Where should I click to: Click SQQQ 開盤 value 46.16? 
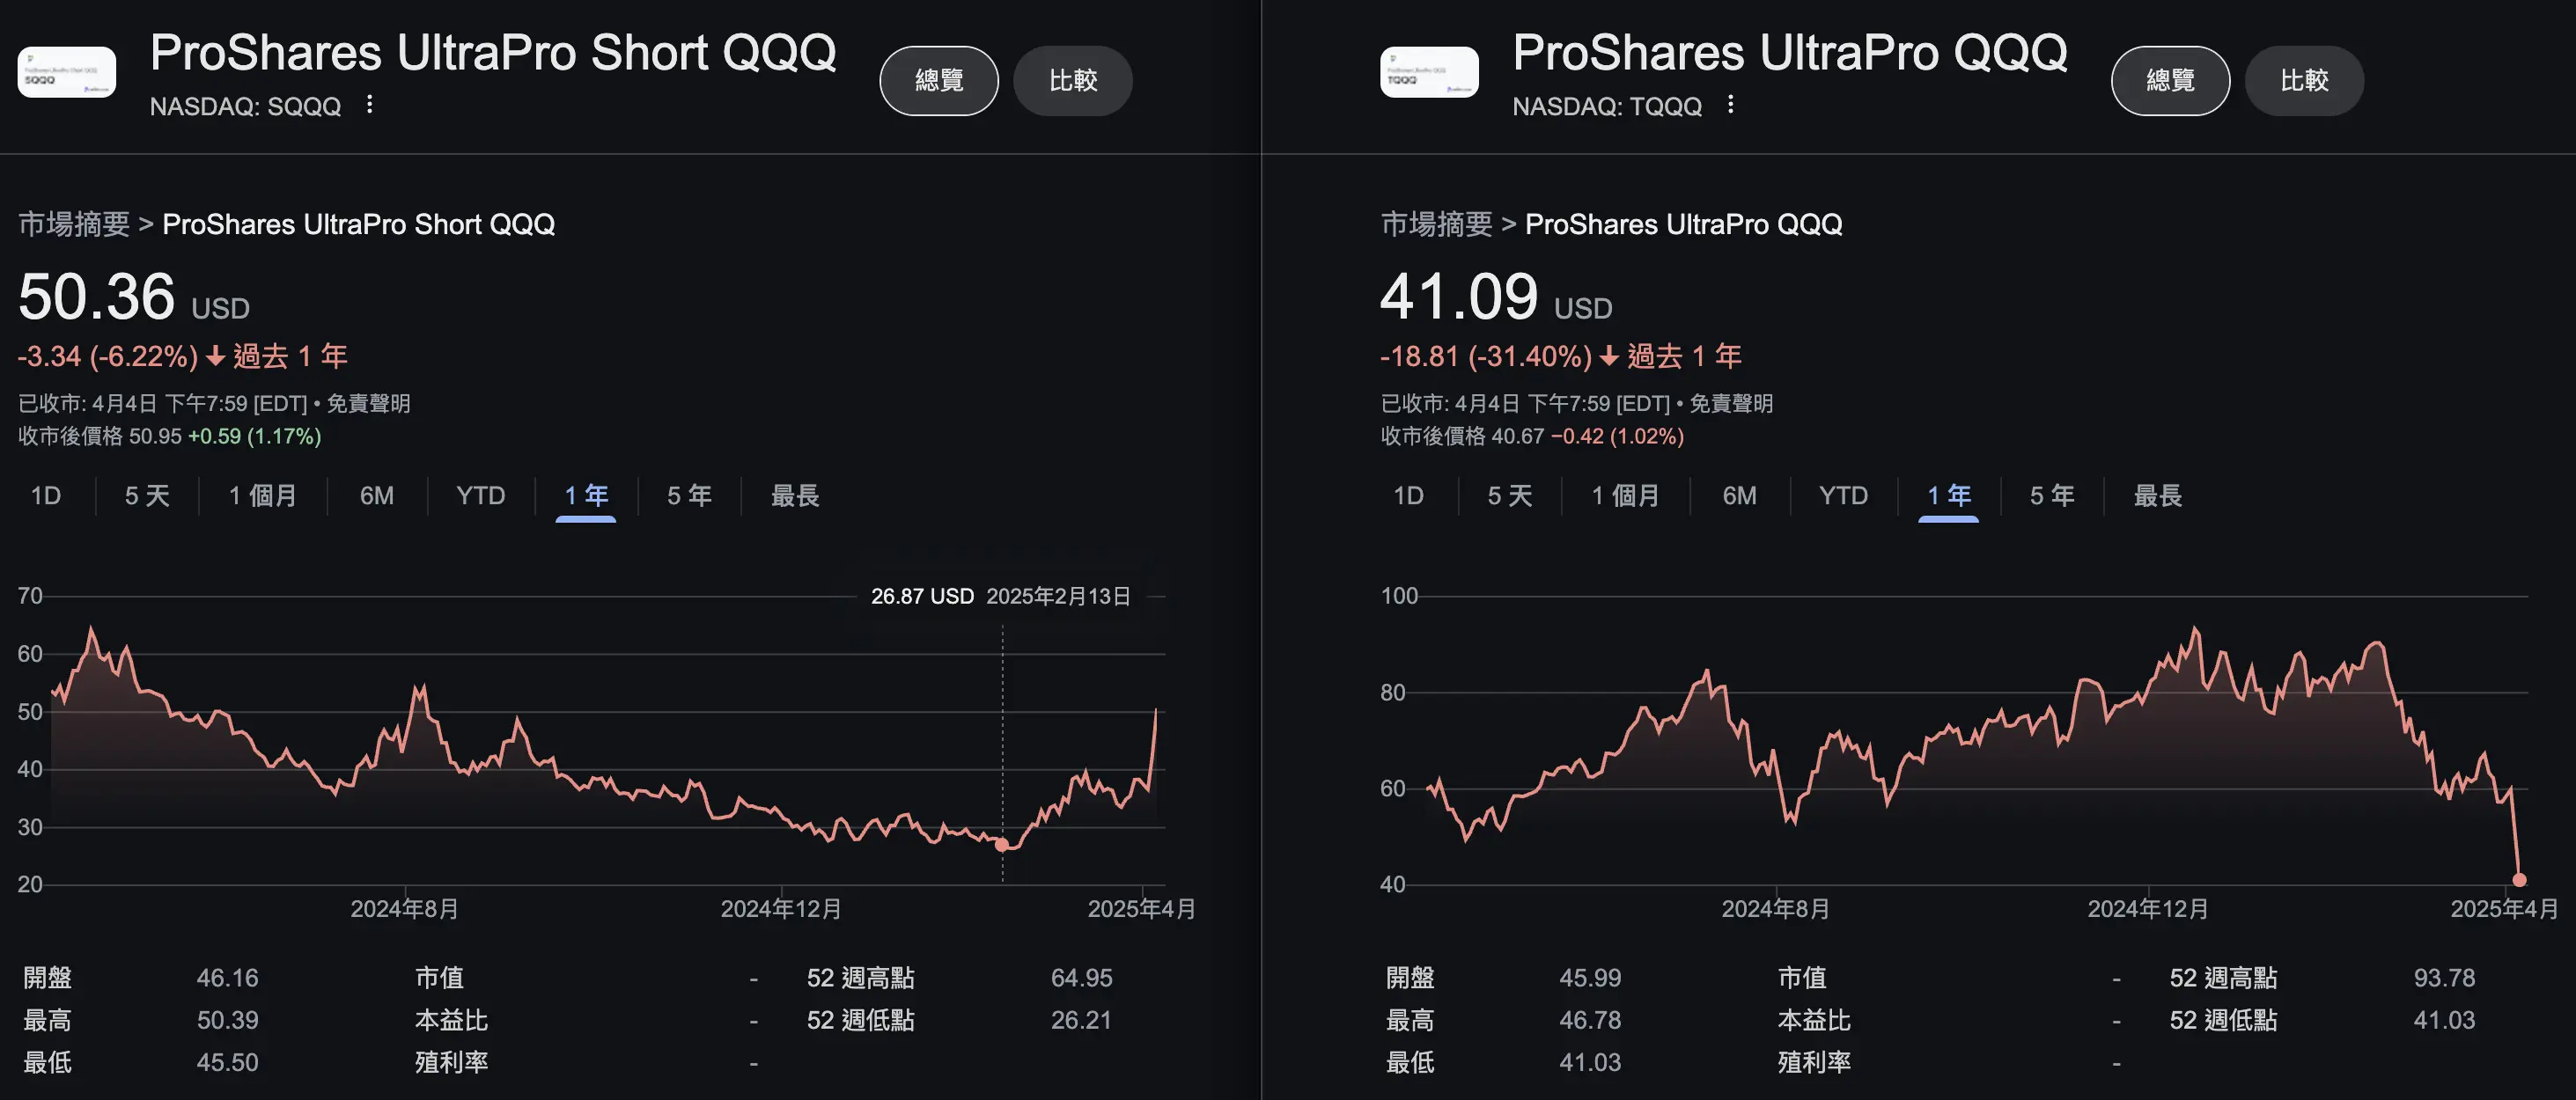pos(228,978)
